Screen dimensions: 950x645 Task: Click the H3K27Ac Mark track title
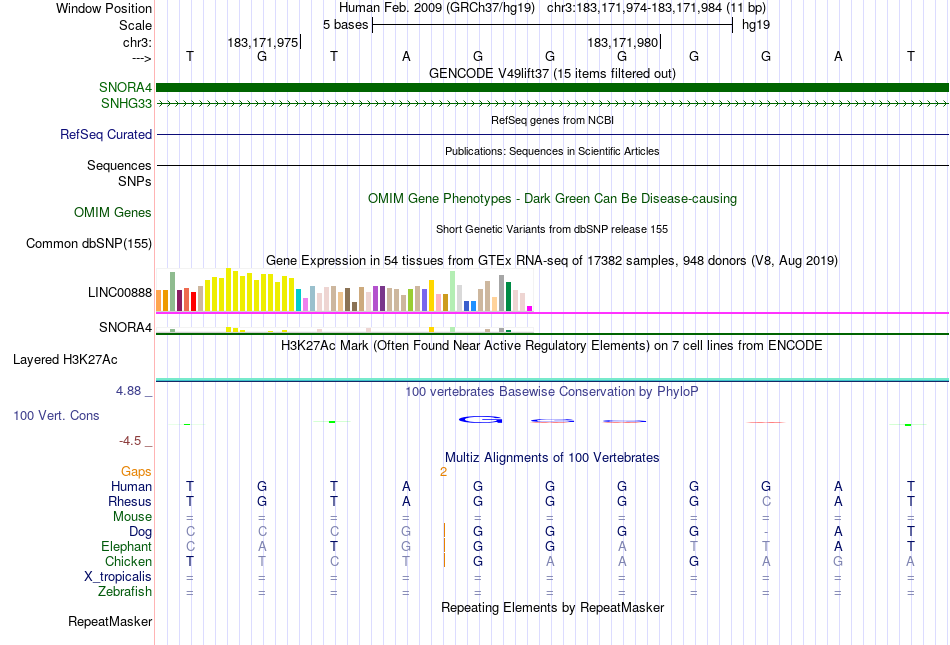point(552,346)
